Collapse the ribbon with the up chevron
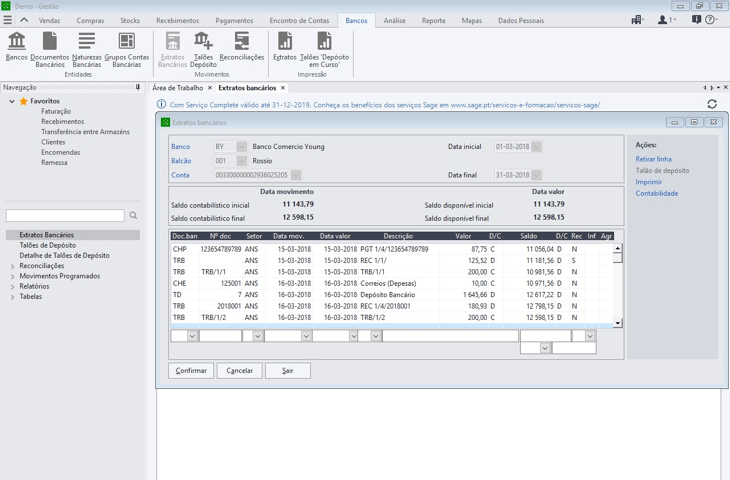 pos(24,20)
